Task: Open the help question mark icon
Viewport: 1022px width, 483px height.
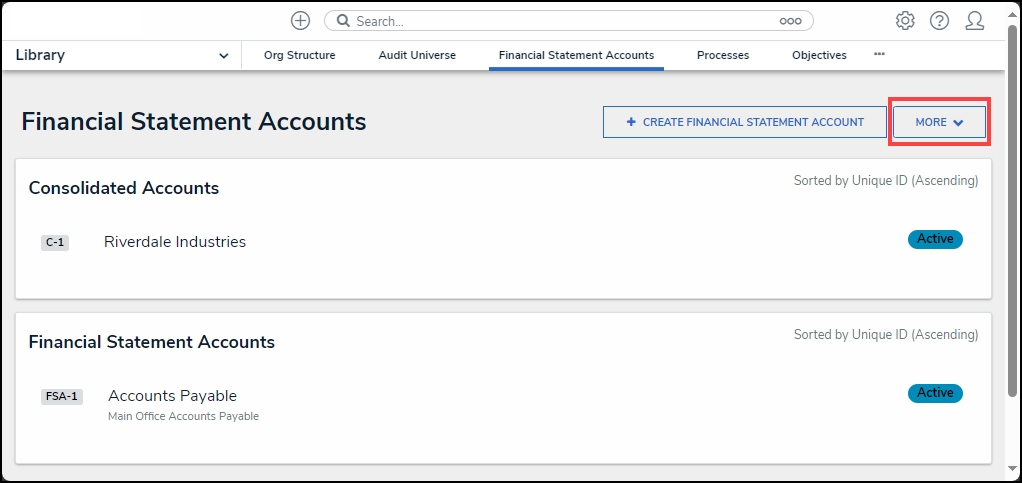Action: [x=939, y=21]
